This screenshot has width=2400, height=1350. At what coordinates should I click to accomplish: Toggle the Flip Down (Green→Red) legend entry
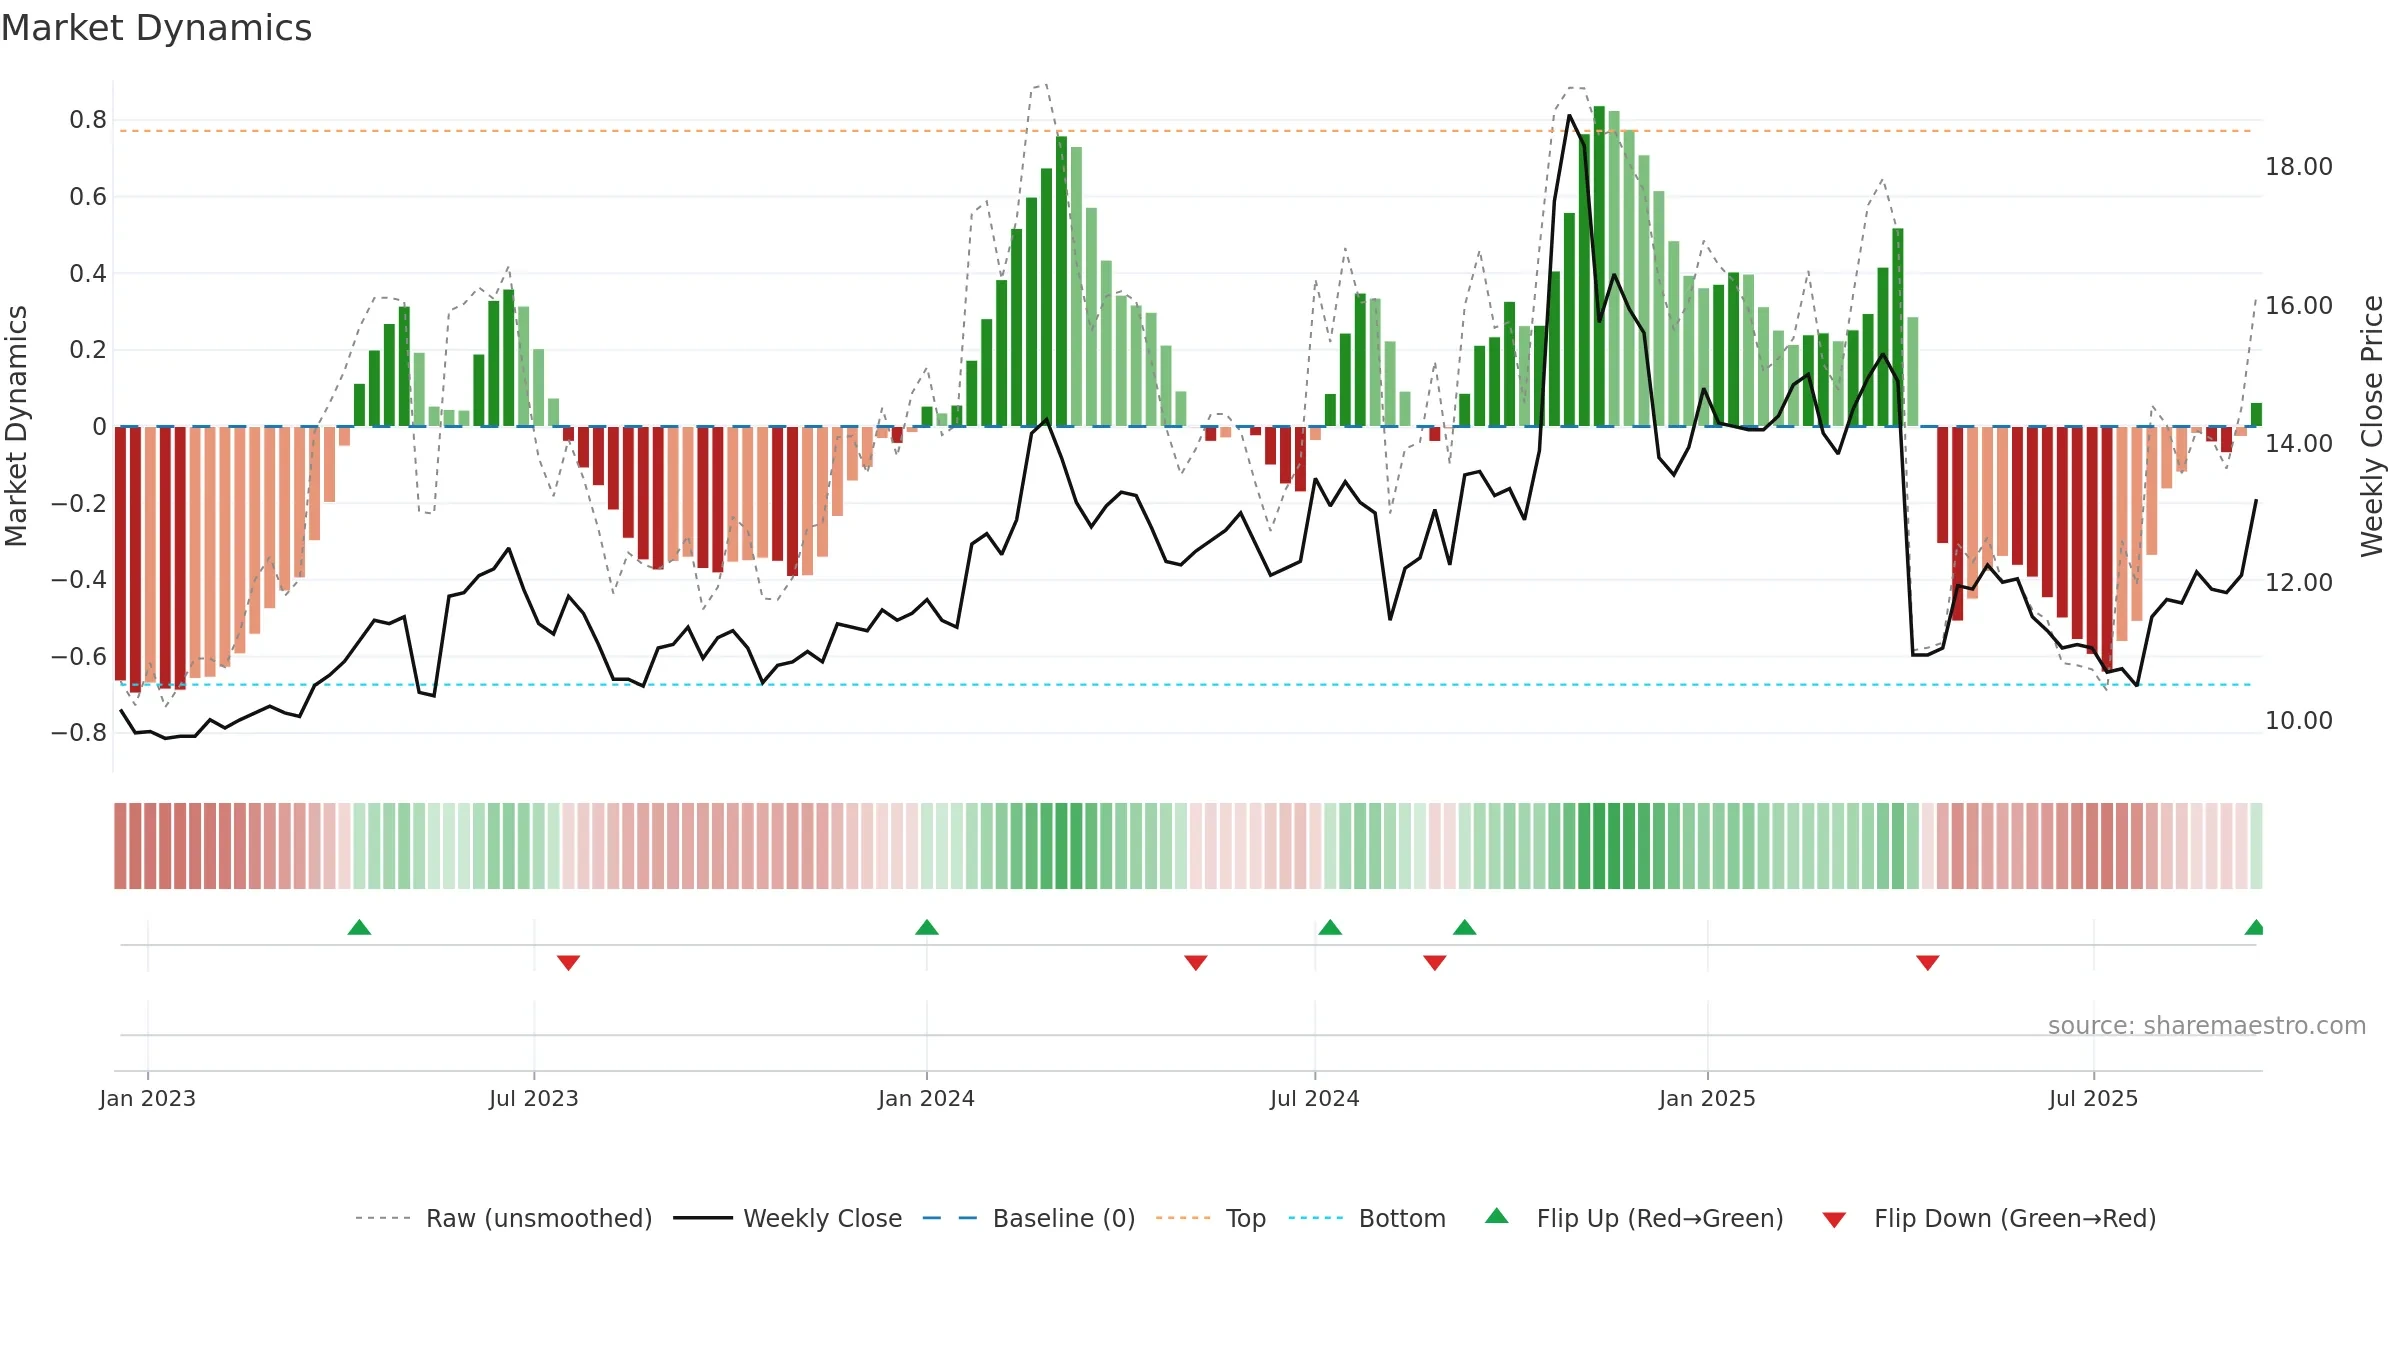1988,1218
